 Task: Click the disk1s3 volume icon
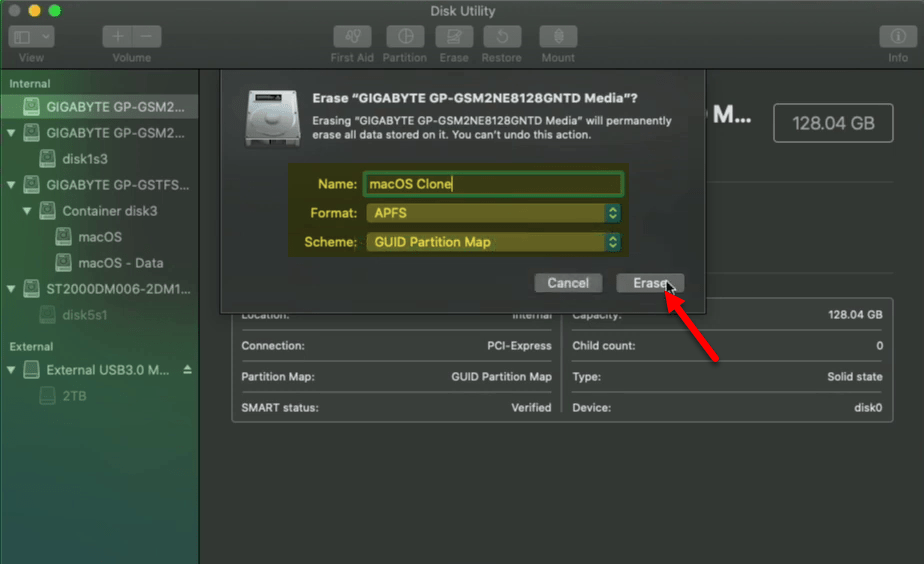click(47, 159)
